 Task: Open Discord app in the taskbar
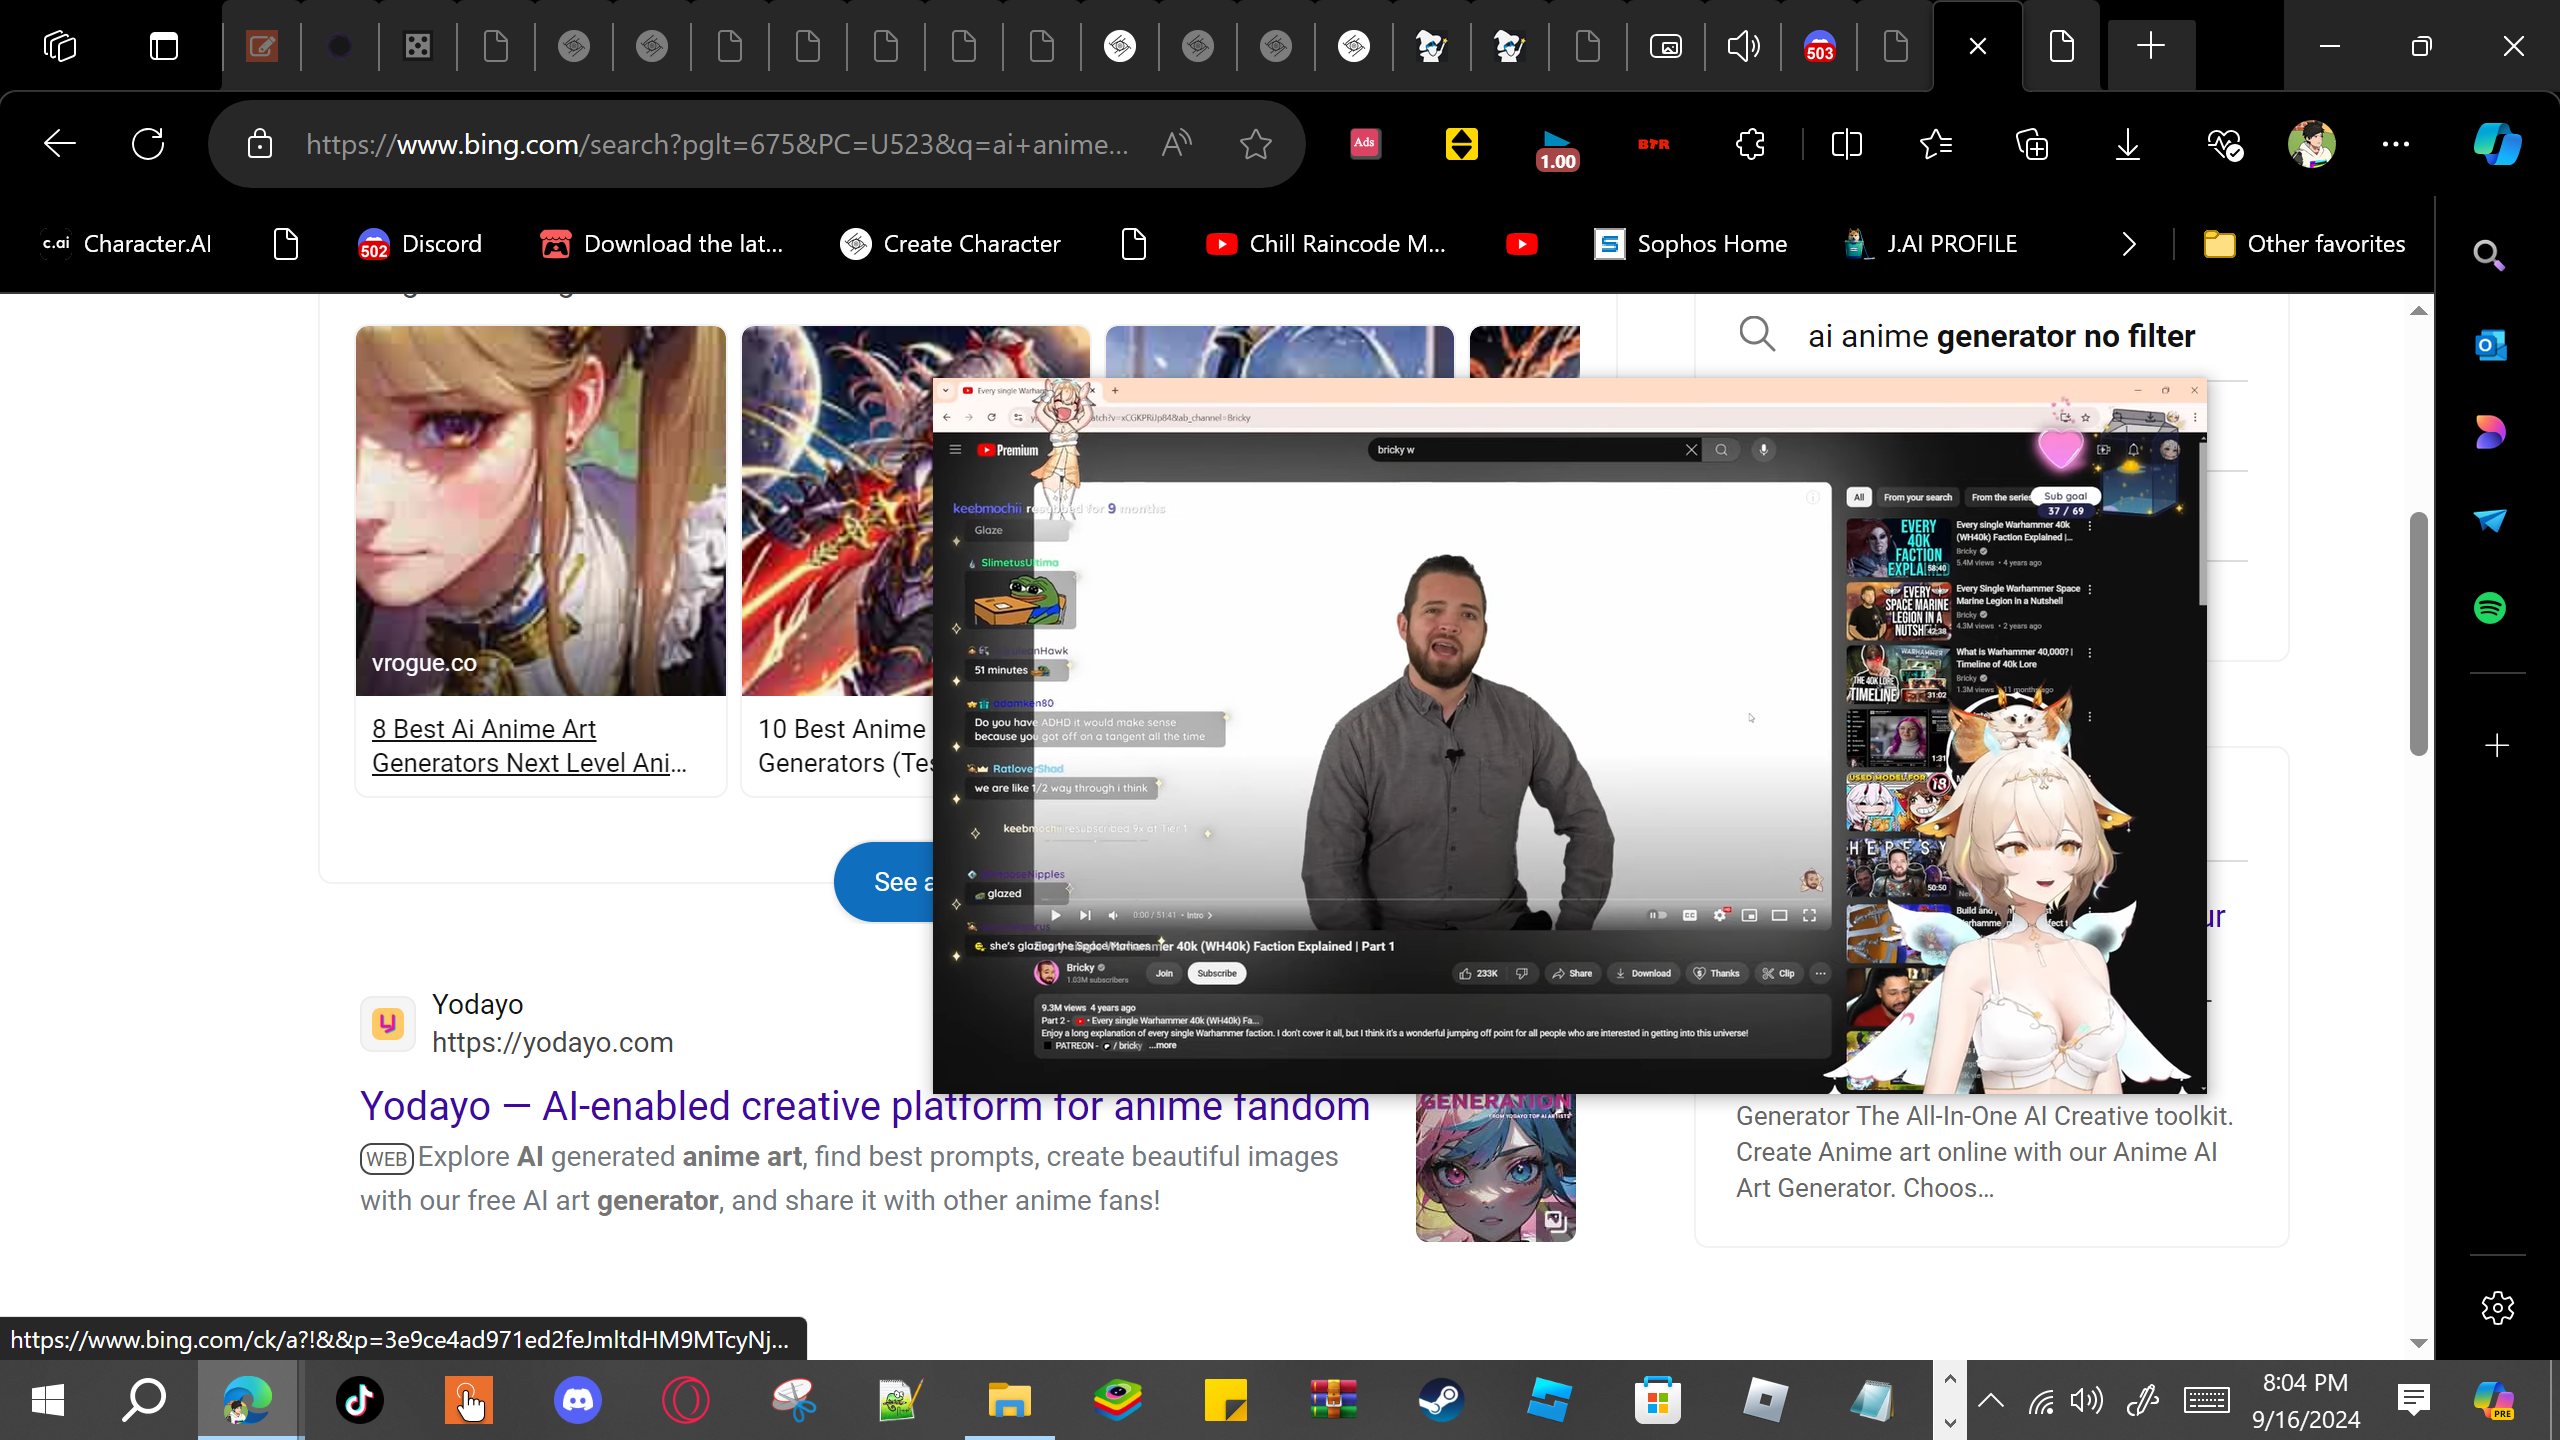coord(578,1400)
